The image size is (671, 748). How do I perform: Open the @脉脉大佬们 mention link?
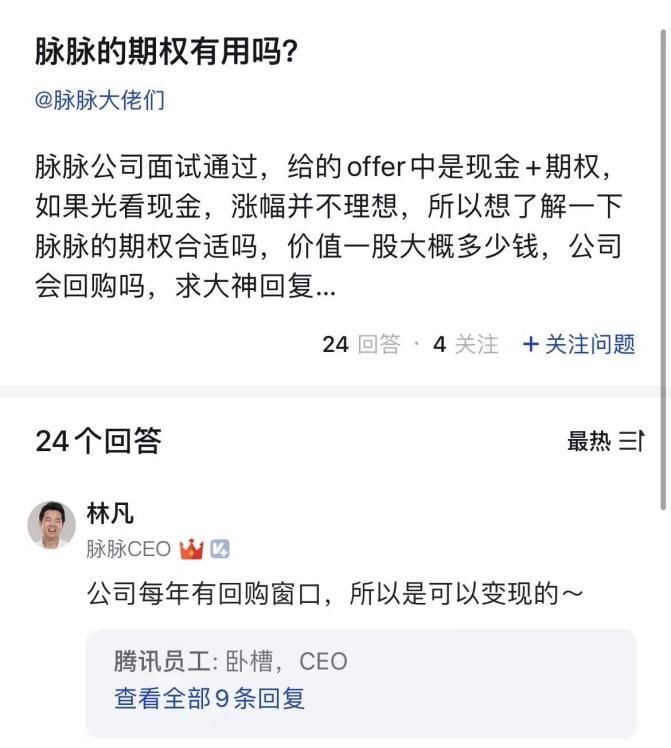point(100,100)
